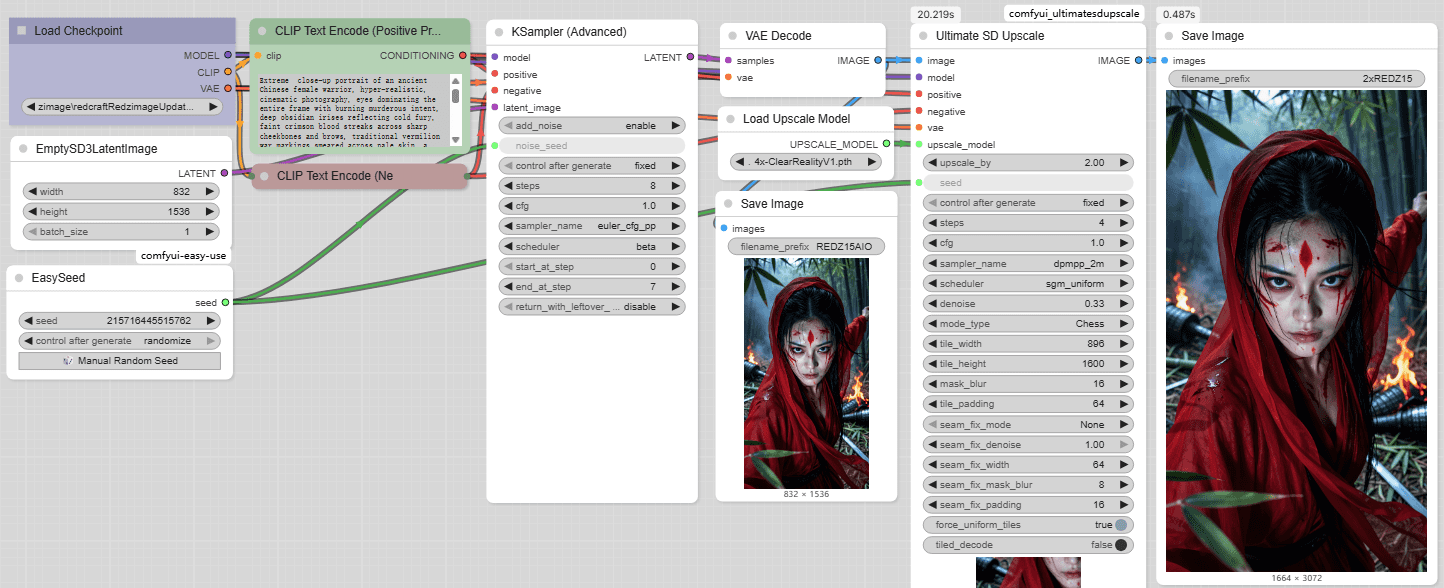Toggle force_uniform_tiles switch off
The height and width of the screenshot is (588, 1444).
click(x=1120, y=525)
